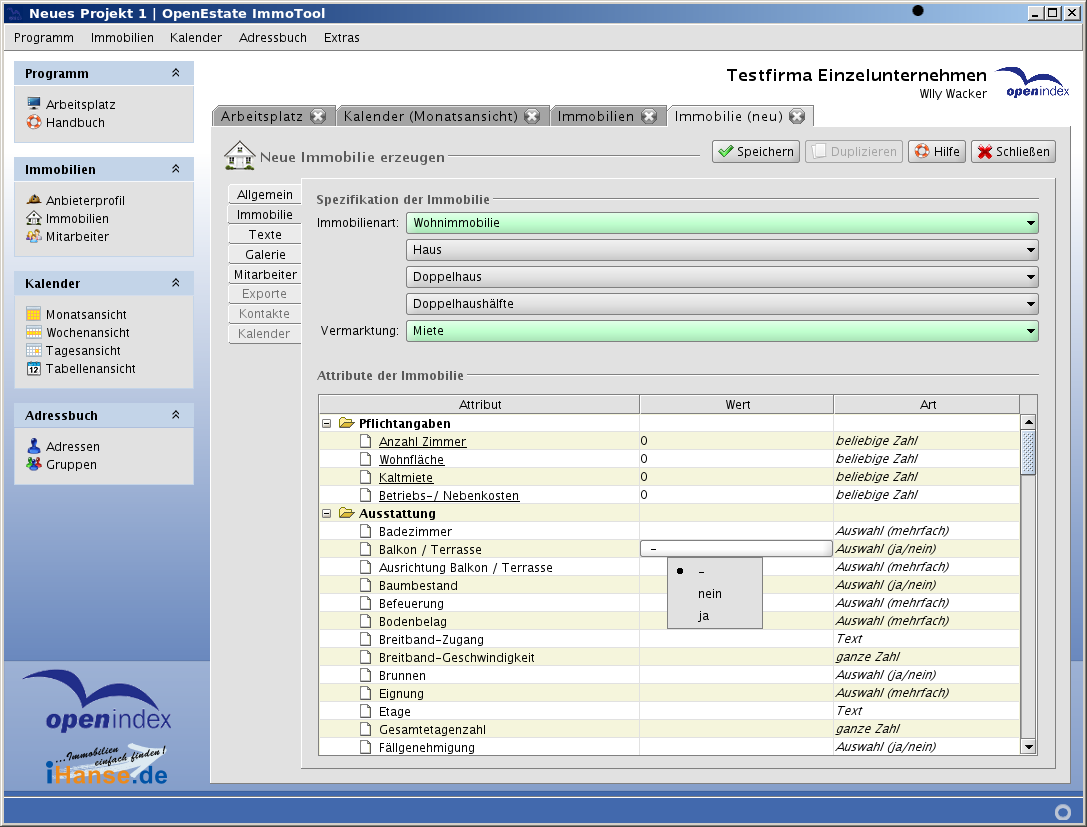Click the Gruppen icon in Adressbuch
Viewport: 1087px width, 827px height.
pos(34,465)
